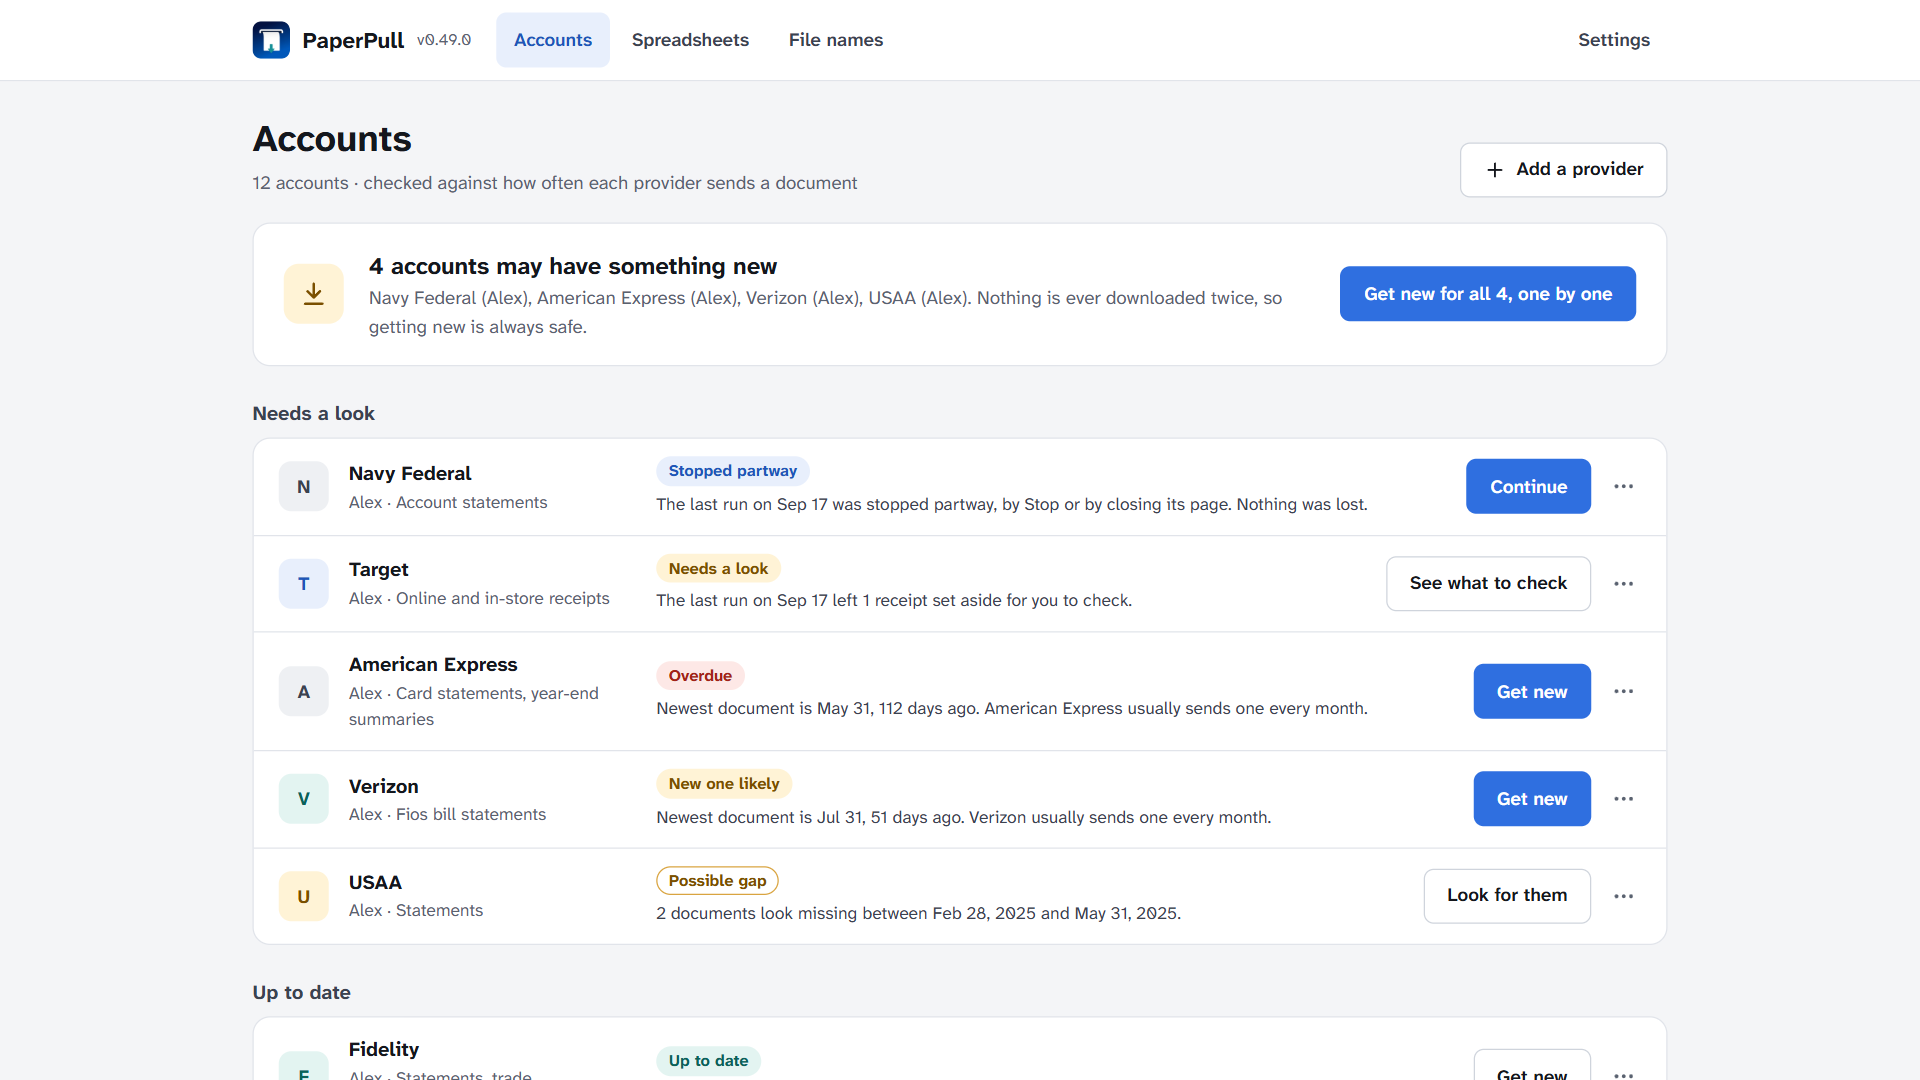Switch to the Accounts tab
This screenshot has height=1080, width=1920.
tap(553, 40)
